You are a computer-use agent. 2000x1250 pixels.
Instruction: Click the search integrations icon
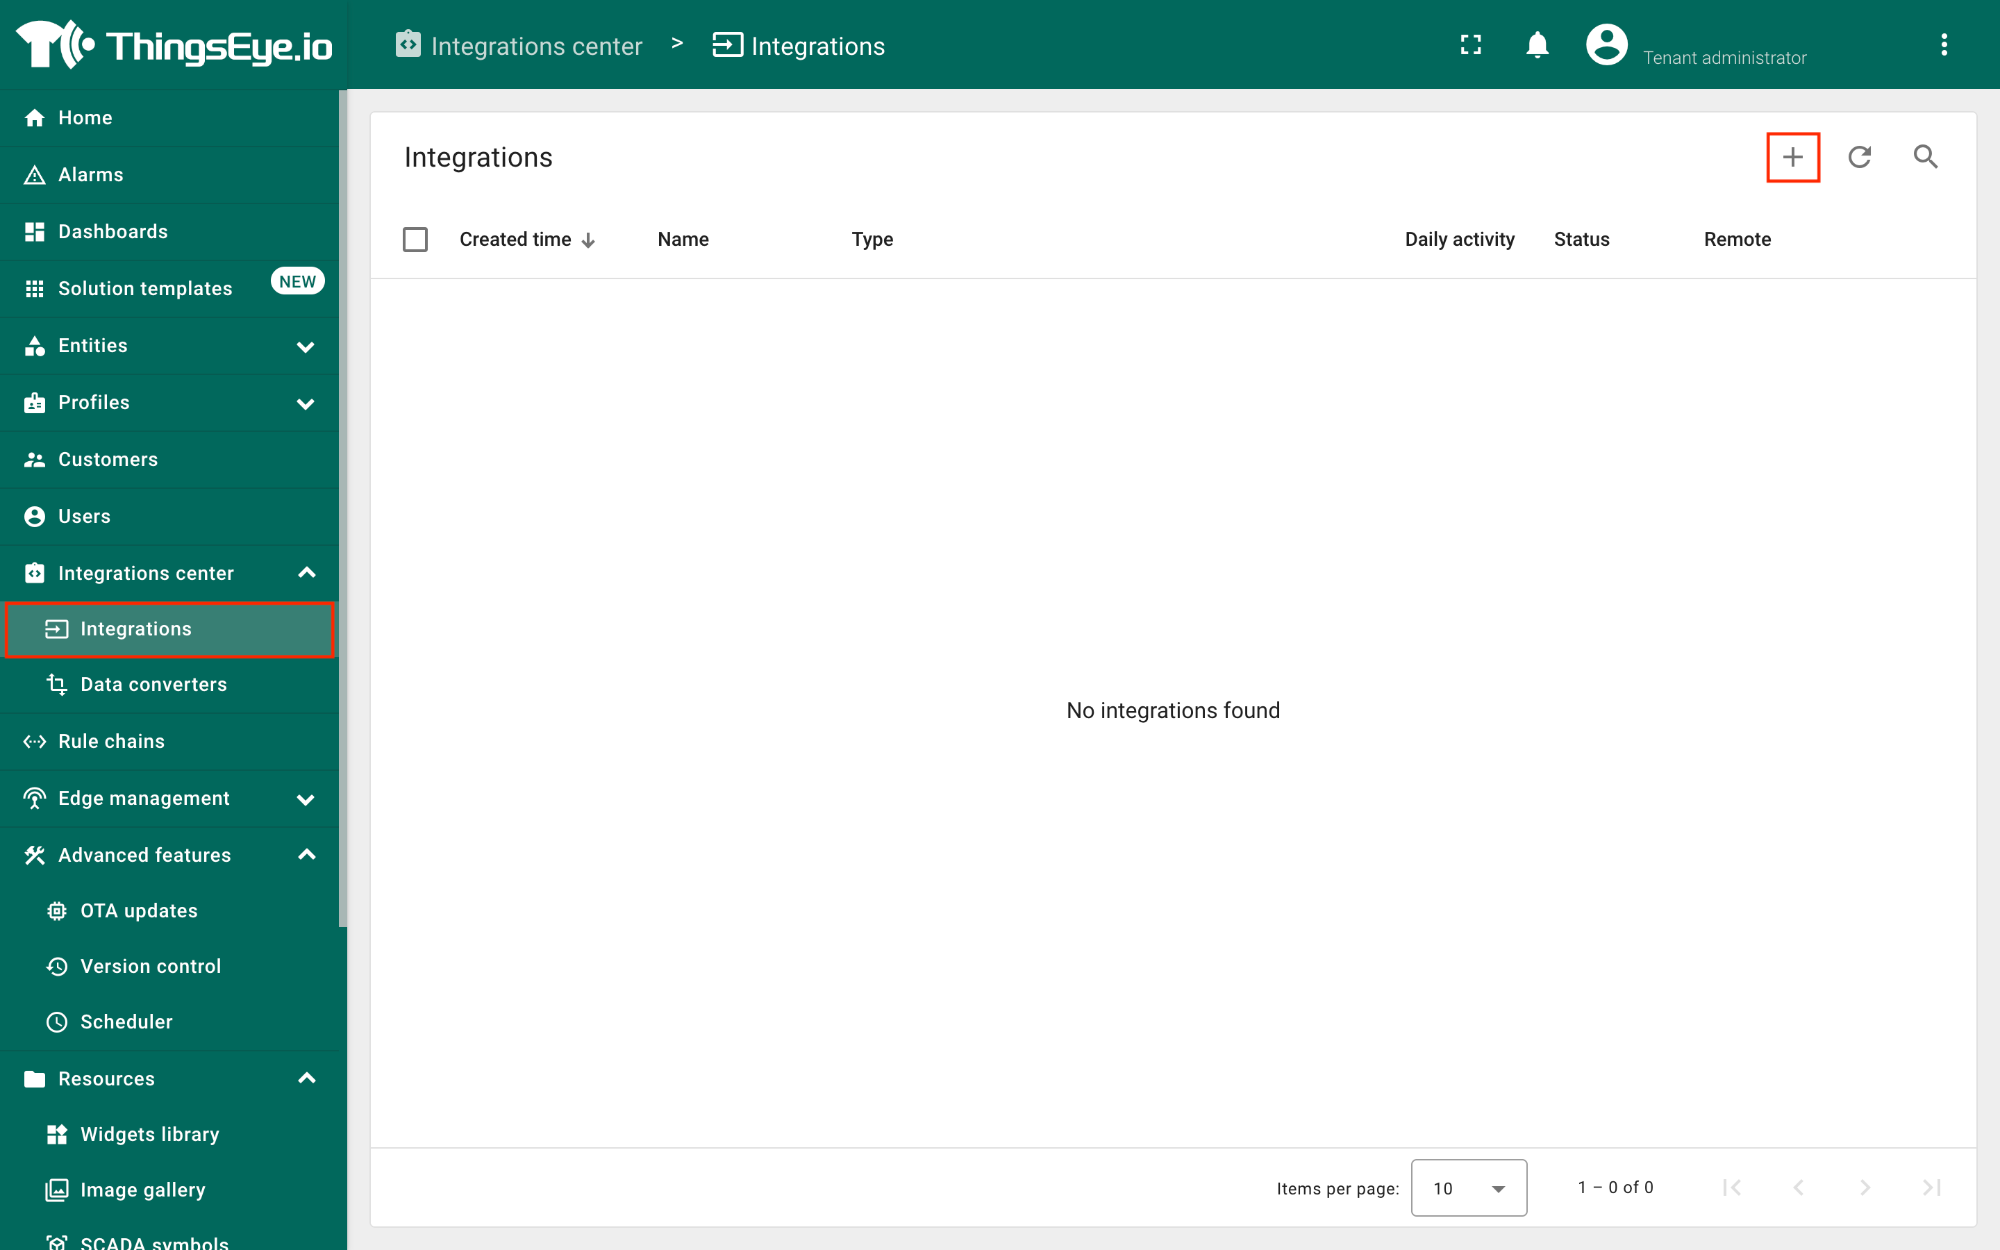click(1928, 157)
